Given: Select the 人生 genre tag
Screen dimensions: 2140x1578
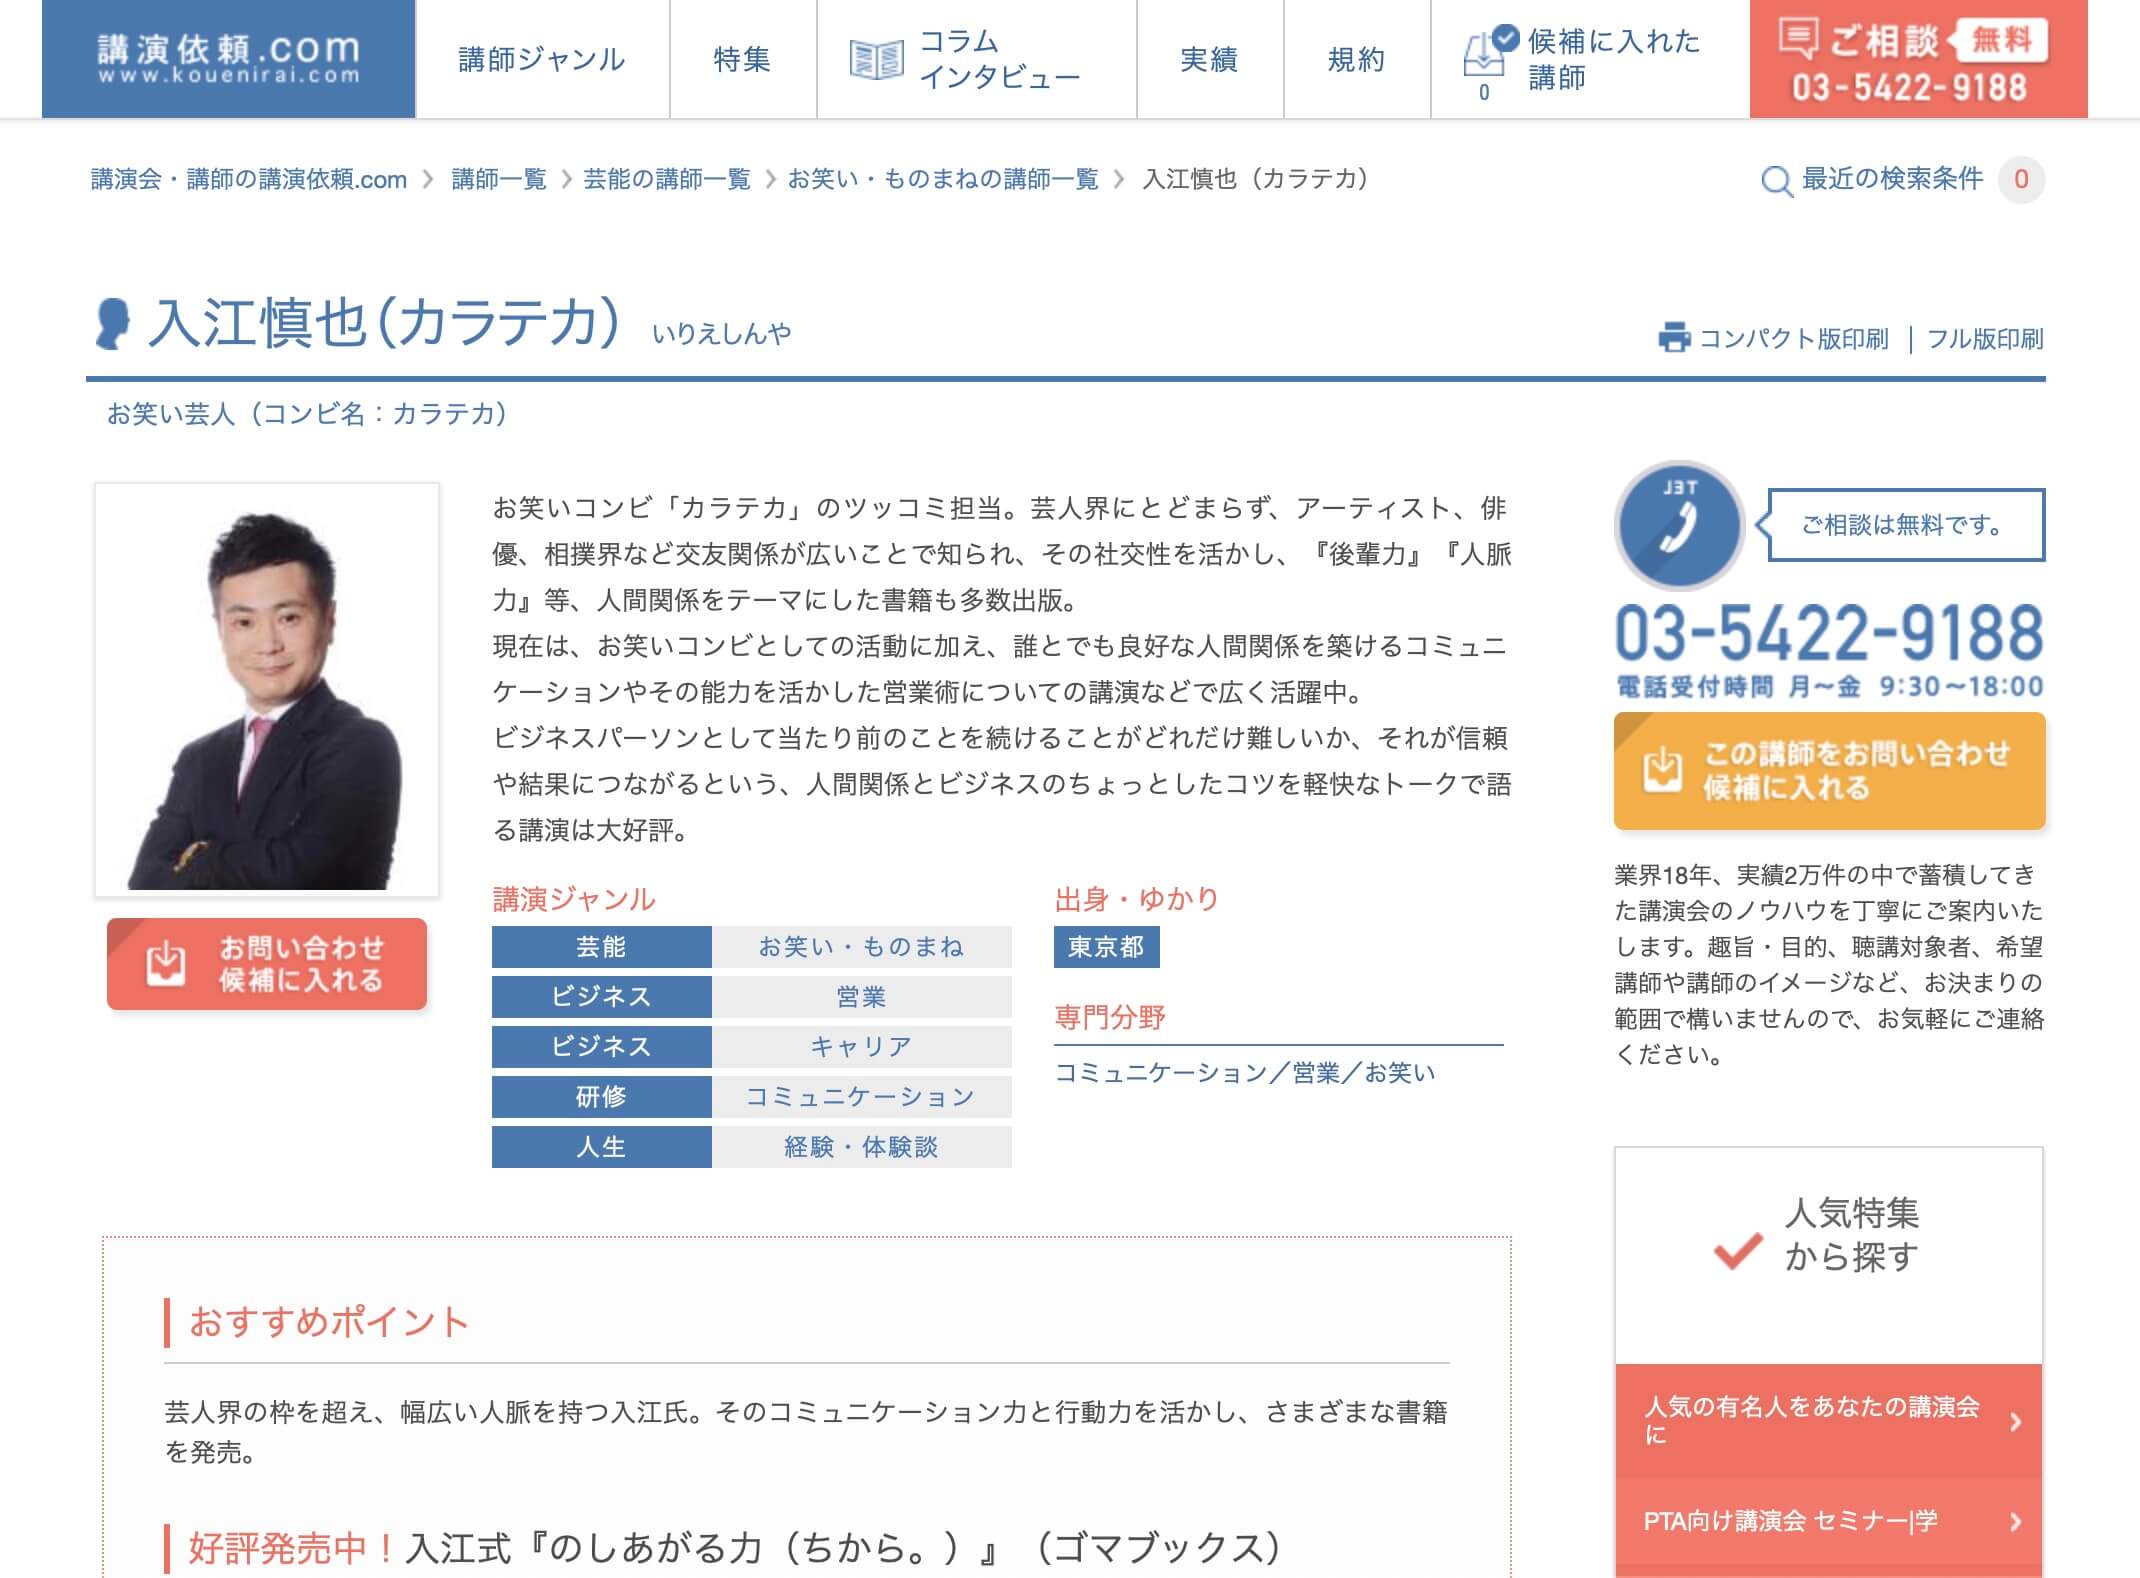Looking at the screenshot, I should click(601, 1147).
